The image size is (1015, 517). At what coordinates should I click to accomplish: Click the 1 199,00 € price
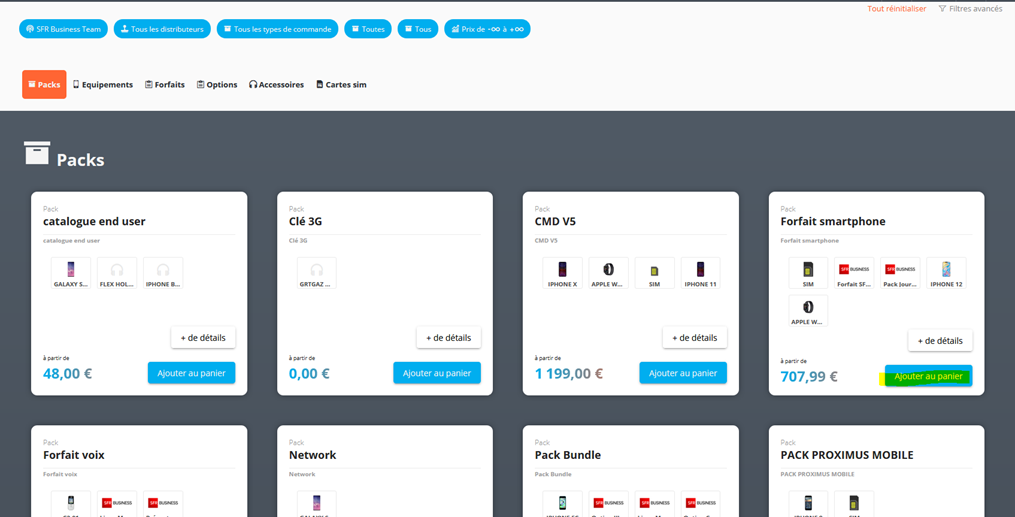(x=569, y=373)
